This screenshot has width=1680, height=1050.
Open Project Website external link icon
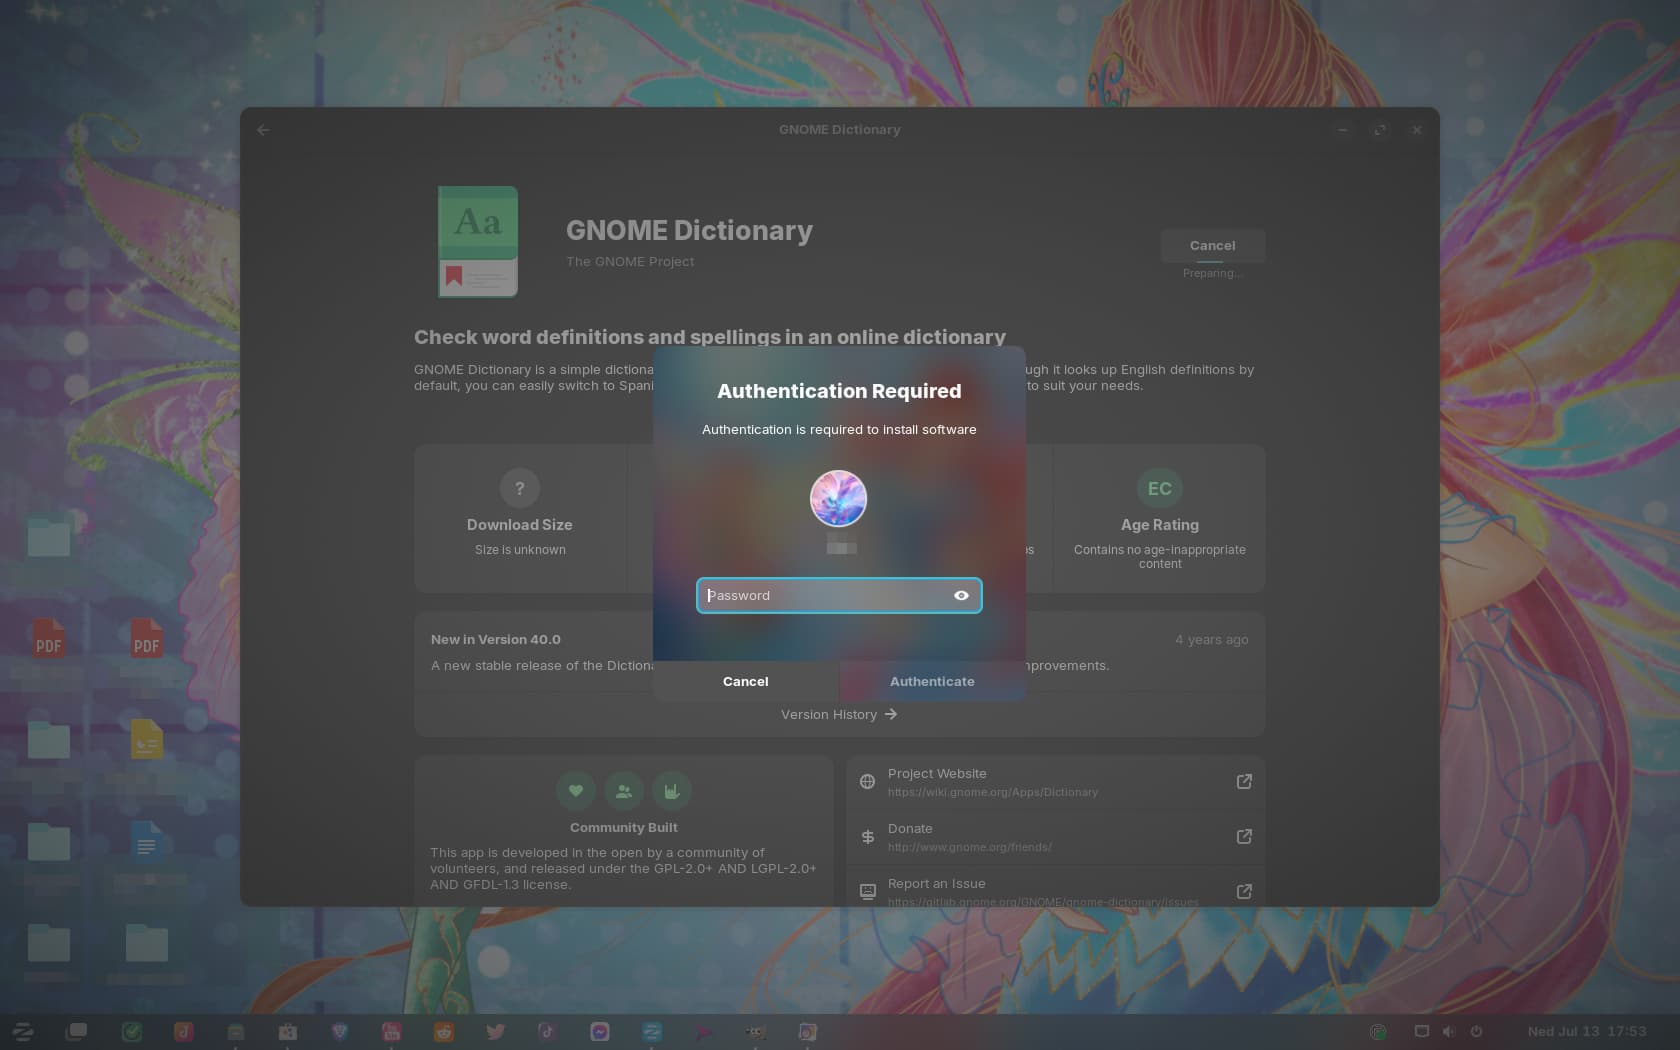pos(1244,781)
